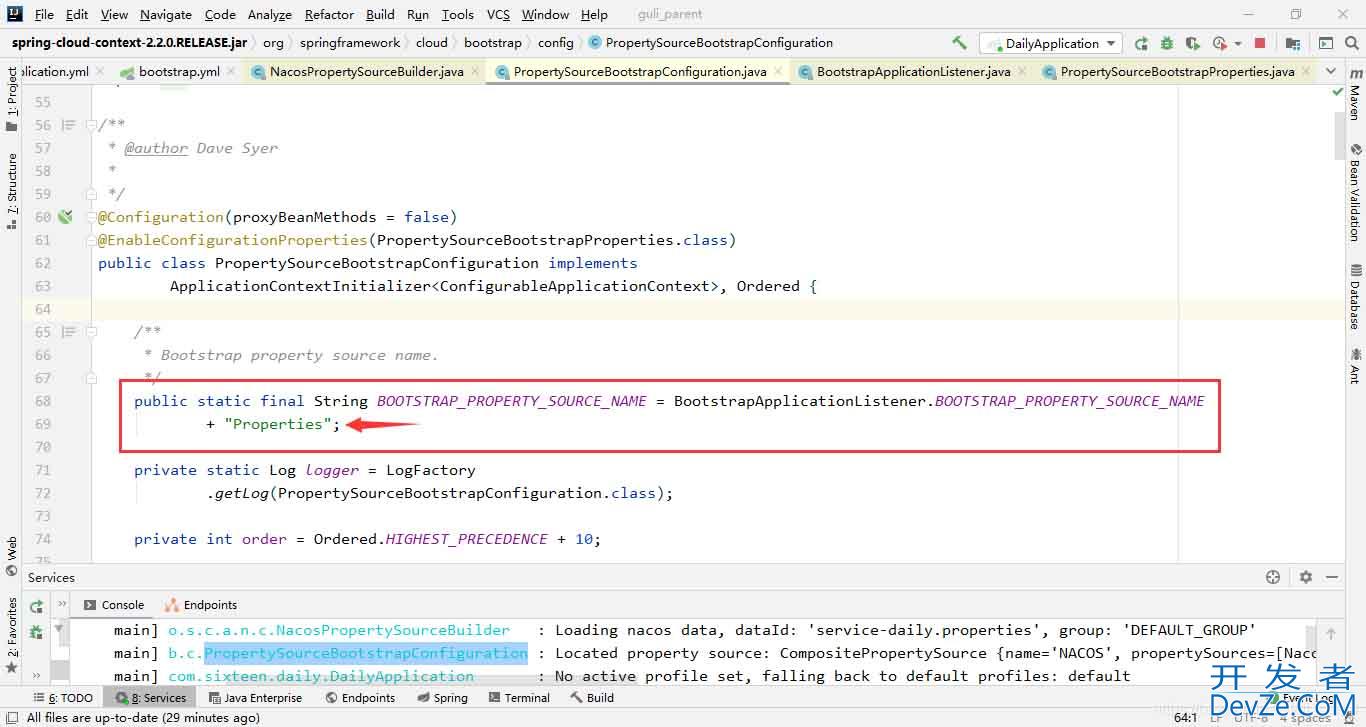The height and width of the screenshot is (727, 1366).
Task: Expand hidden Services toolbar chevron
Action: click(x=36, y=676)
